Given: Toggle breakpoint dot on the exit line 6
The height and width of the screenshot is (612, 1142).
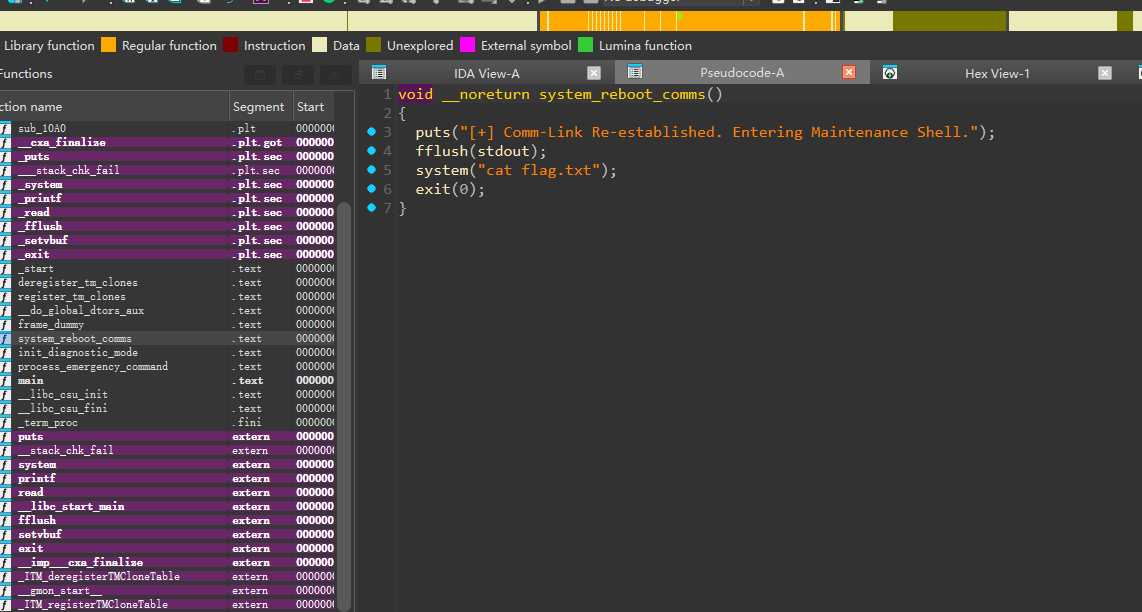Looking at the screenshot, I should click(x=371, y=189).
